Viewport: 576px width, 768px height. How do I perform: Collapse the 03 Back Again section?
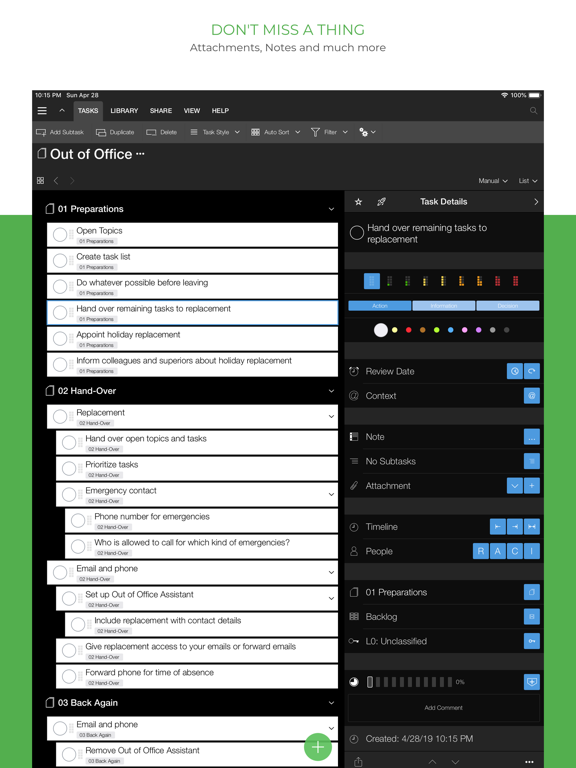332,703
